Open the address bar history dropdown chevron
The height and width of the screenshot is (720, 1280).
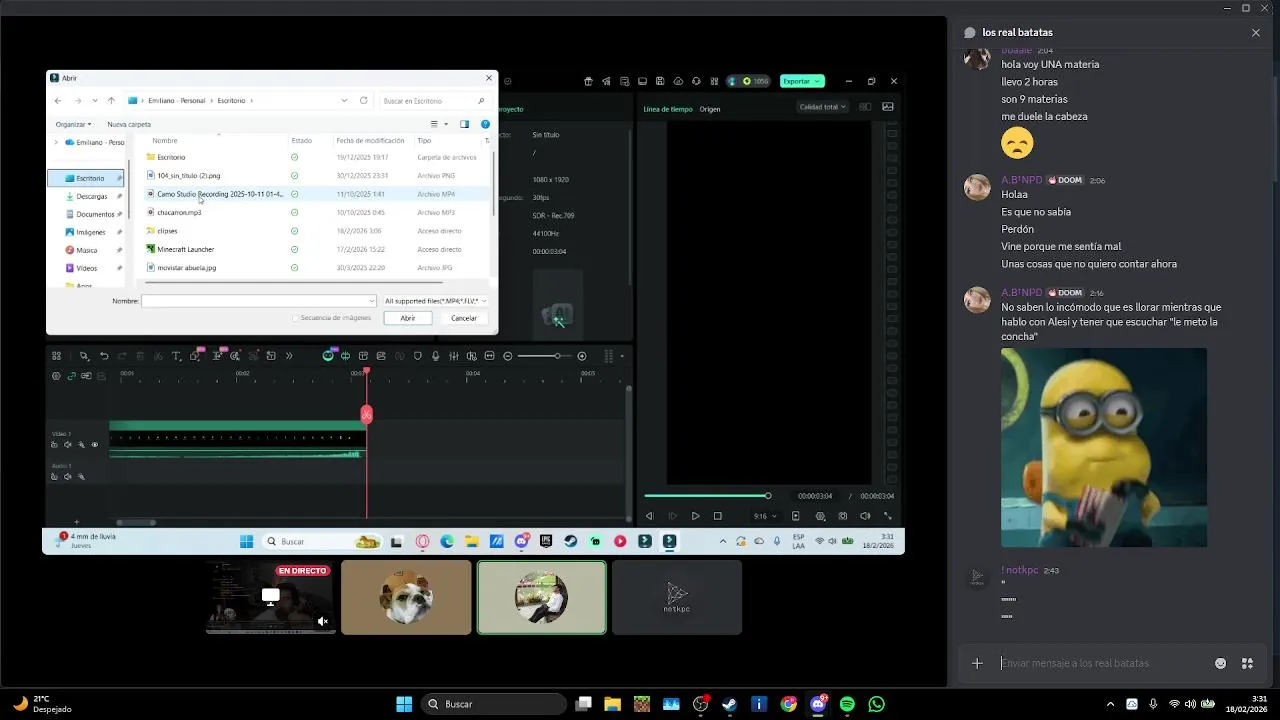tap(344, 100)
